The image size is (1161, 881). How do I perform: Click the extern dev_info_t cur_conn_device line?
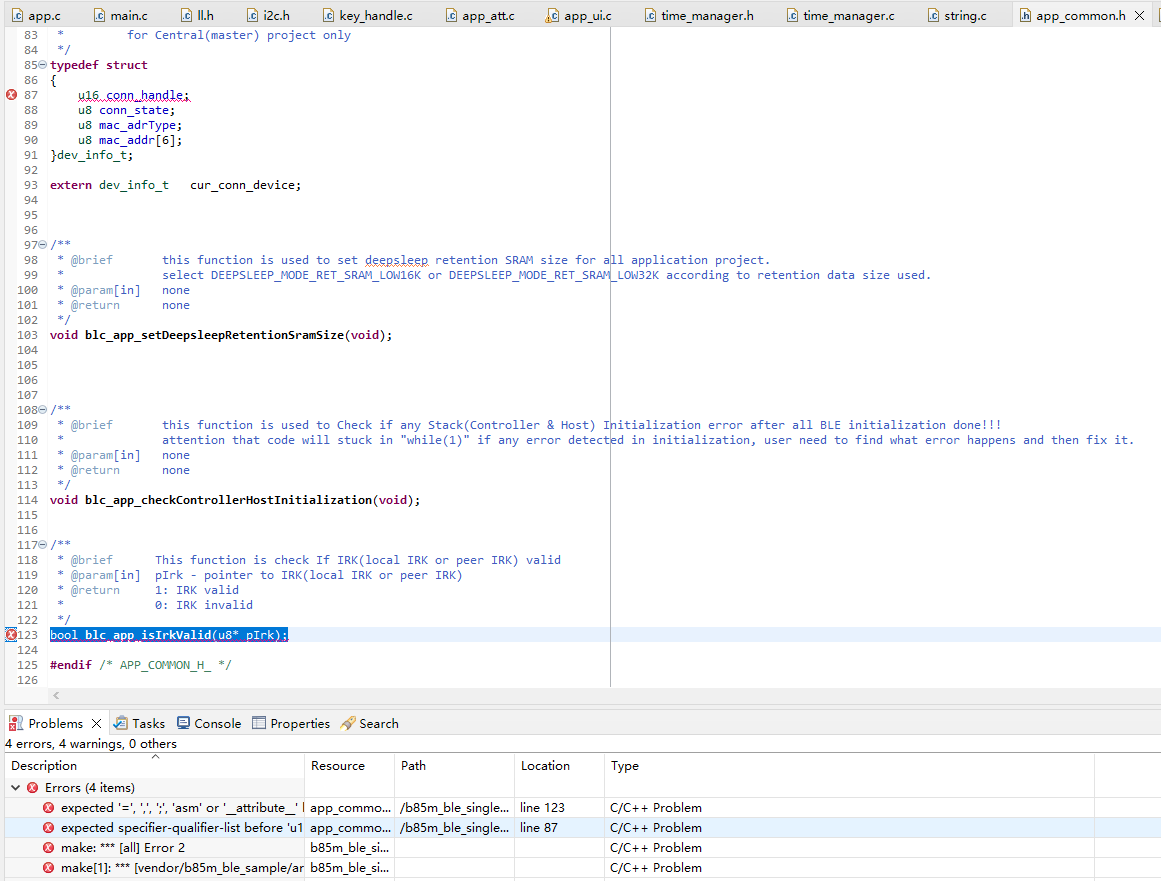[175, 185]
